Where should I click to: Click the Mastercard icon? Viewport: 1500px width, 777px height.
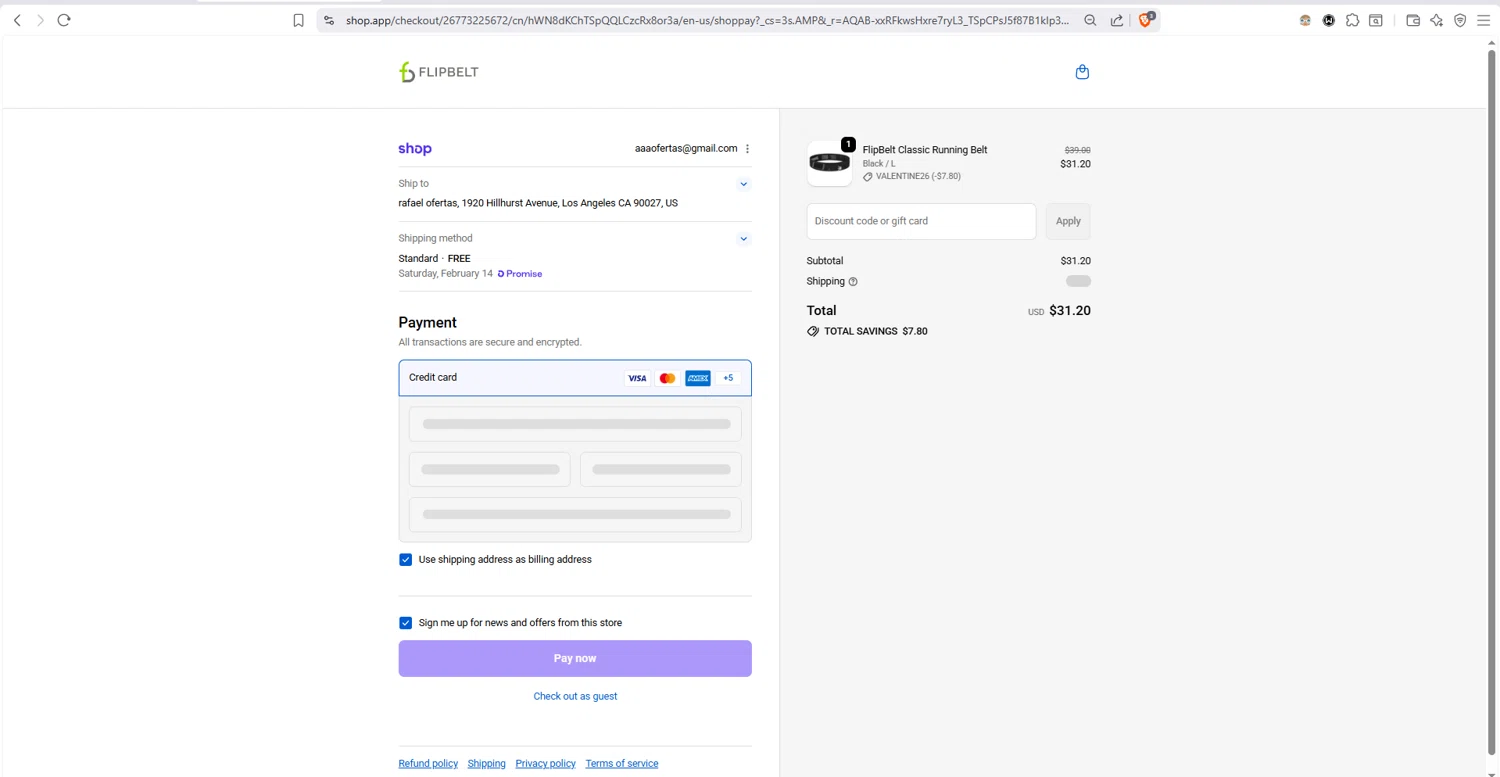[667, 378]
